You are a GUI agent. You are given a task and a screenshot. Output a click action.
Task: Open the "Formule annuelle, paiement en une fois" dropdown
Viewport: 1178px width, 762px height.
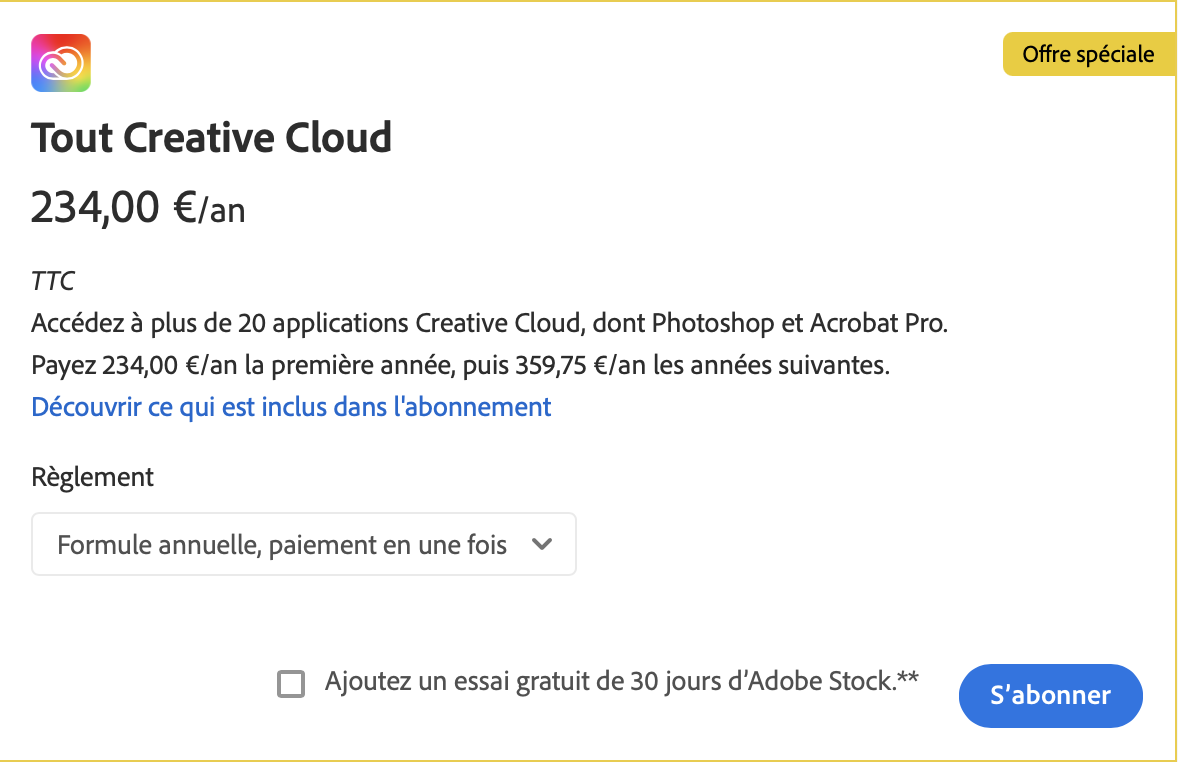pos(283,545)
